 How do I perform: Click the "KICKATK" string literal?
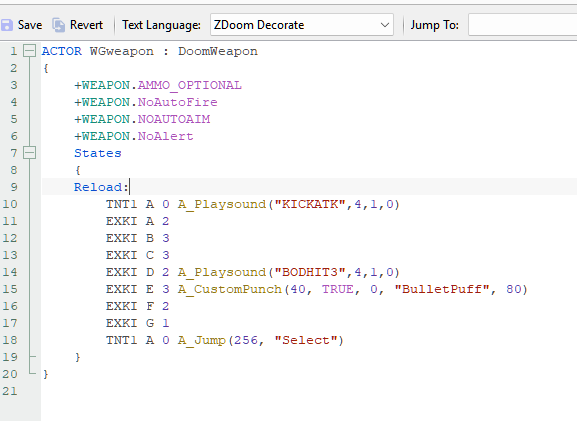click(x=310, y=204)
